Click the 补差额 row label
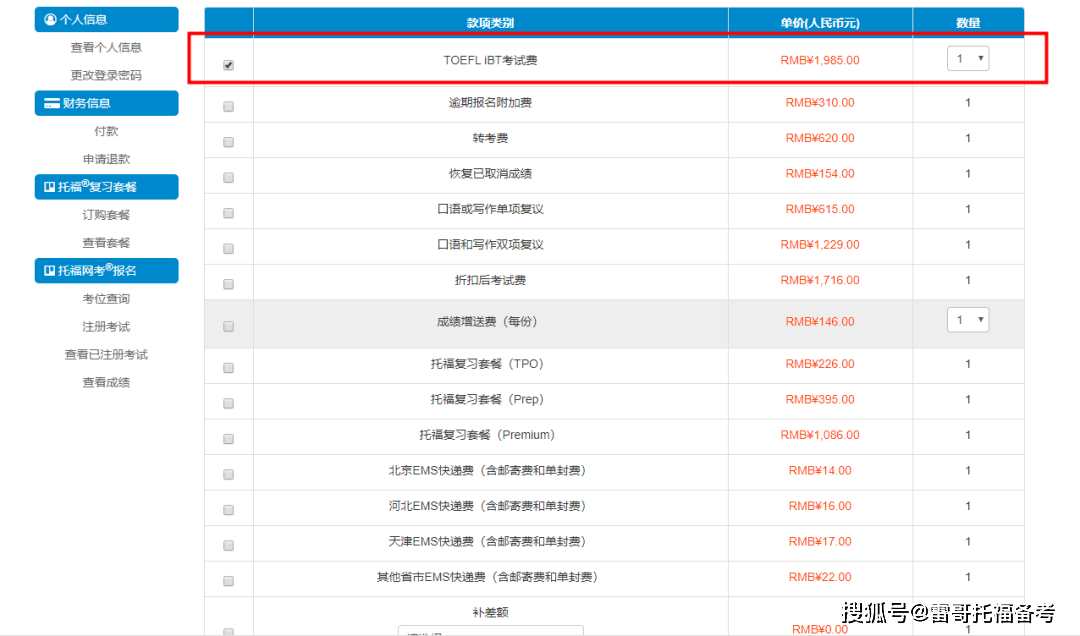The image size is (1080, 636). (490, 613)
